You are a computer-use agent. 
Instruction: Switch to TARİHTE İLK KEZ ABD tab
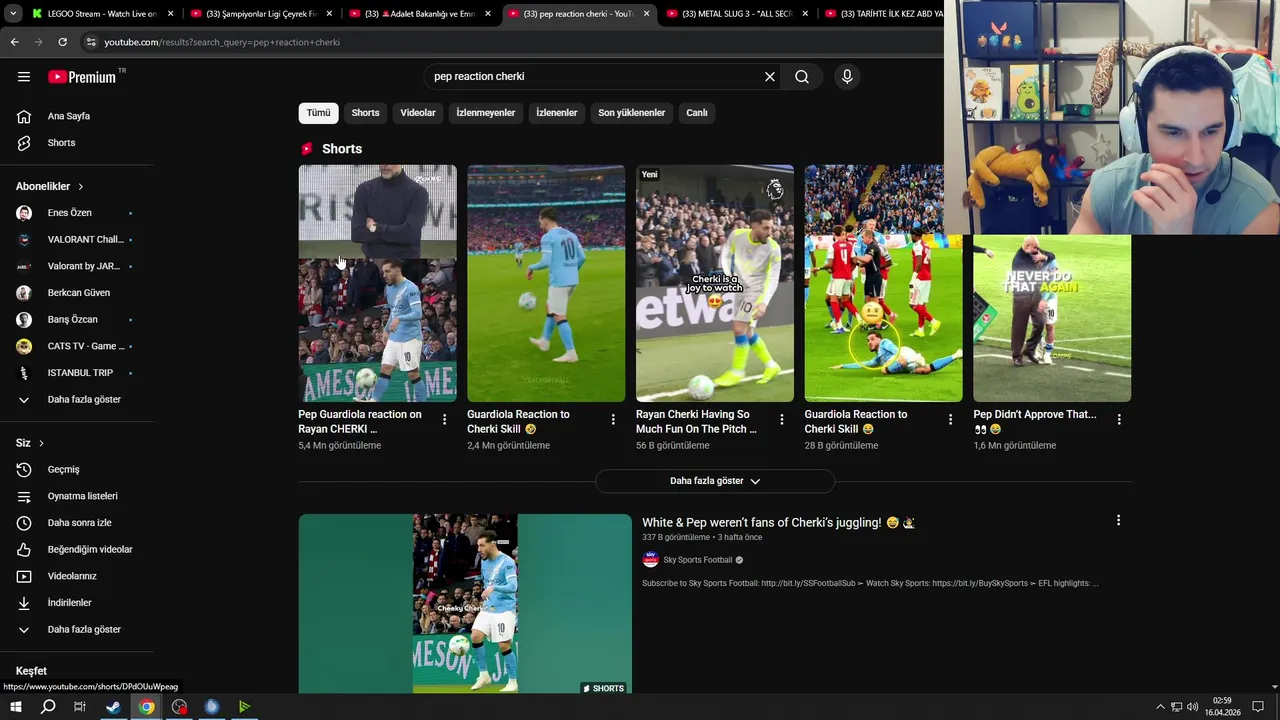pyautogui.click(x=885, y=14)
